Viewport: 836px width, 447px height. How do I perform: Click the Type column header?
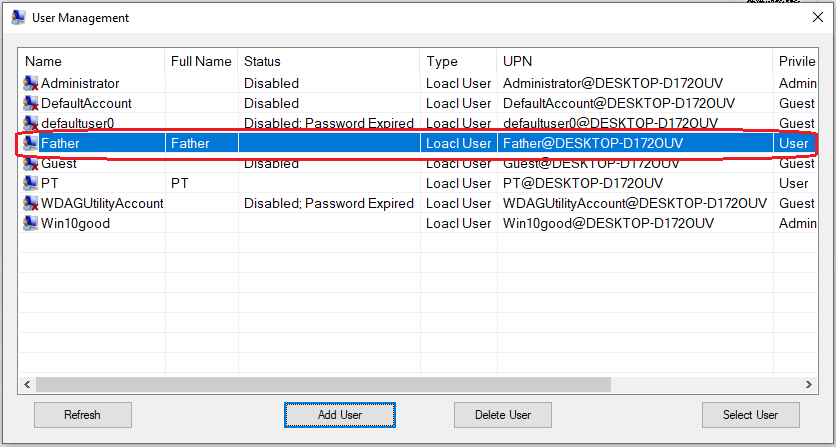[x=458, y=61]
